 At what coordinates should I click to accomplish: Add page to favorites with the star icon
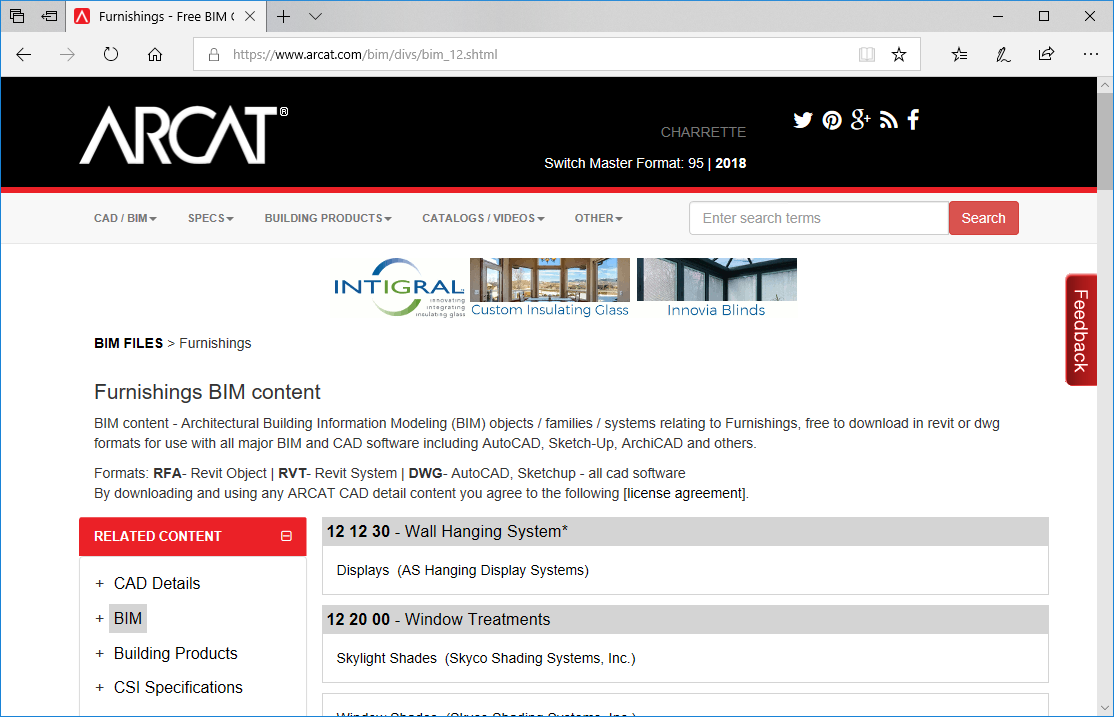click(899, 54)
